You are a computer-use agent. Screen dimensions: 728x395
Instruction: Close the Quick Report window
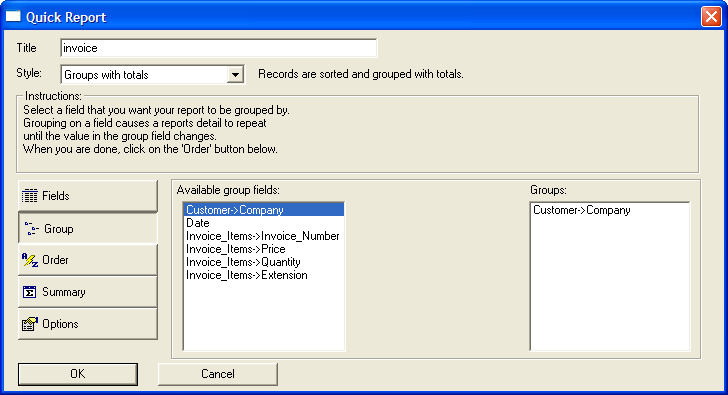(x=711, y=17)
